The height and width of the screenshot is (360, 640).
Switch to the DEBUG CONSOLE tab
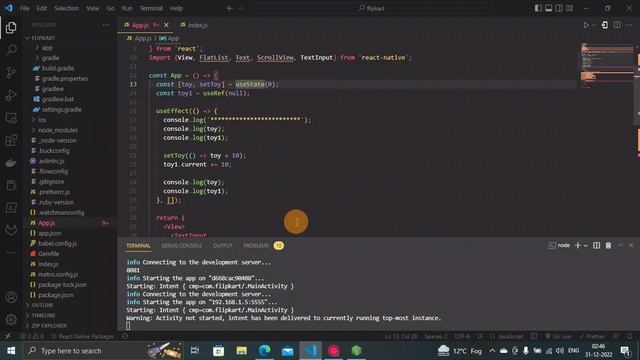pyautogui.click(x=182, y=245)
